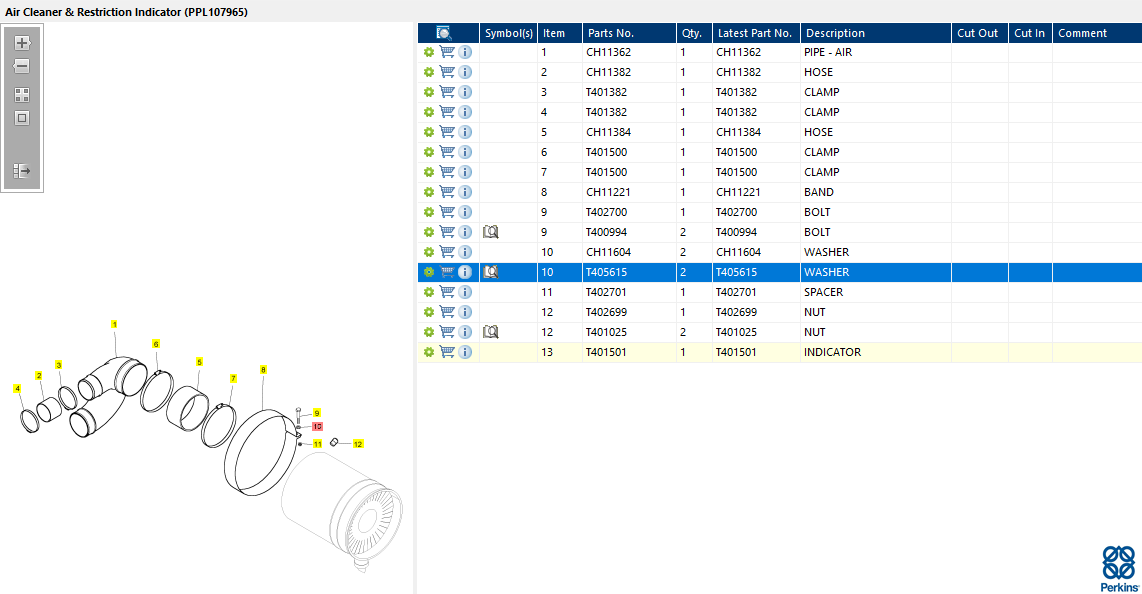
Task: Show info for item 6 CLAMP T401500
Action: 465,152
